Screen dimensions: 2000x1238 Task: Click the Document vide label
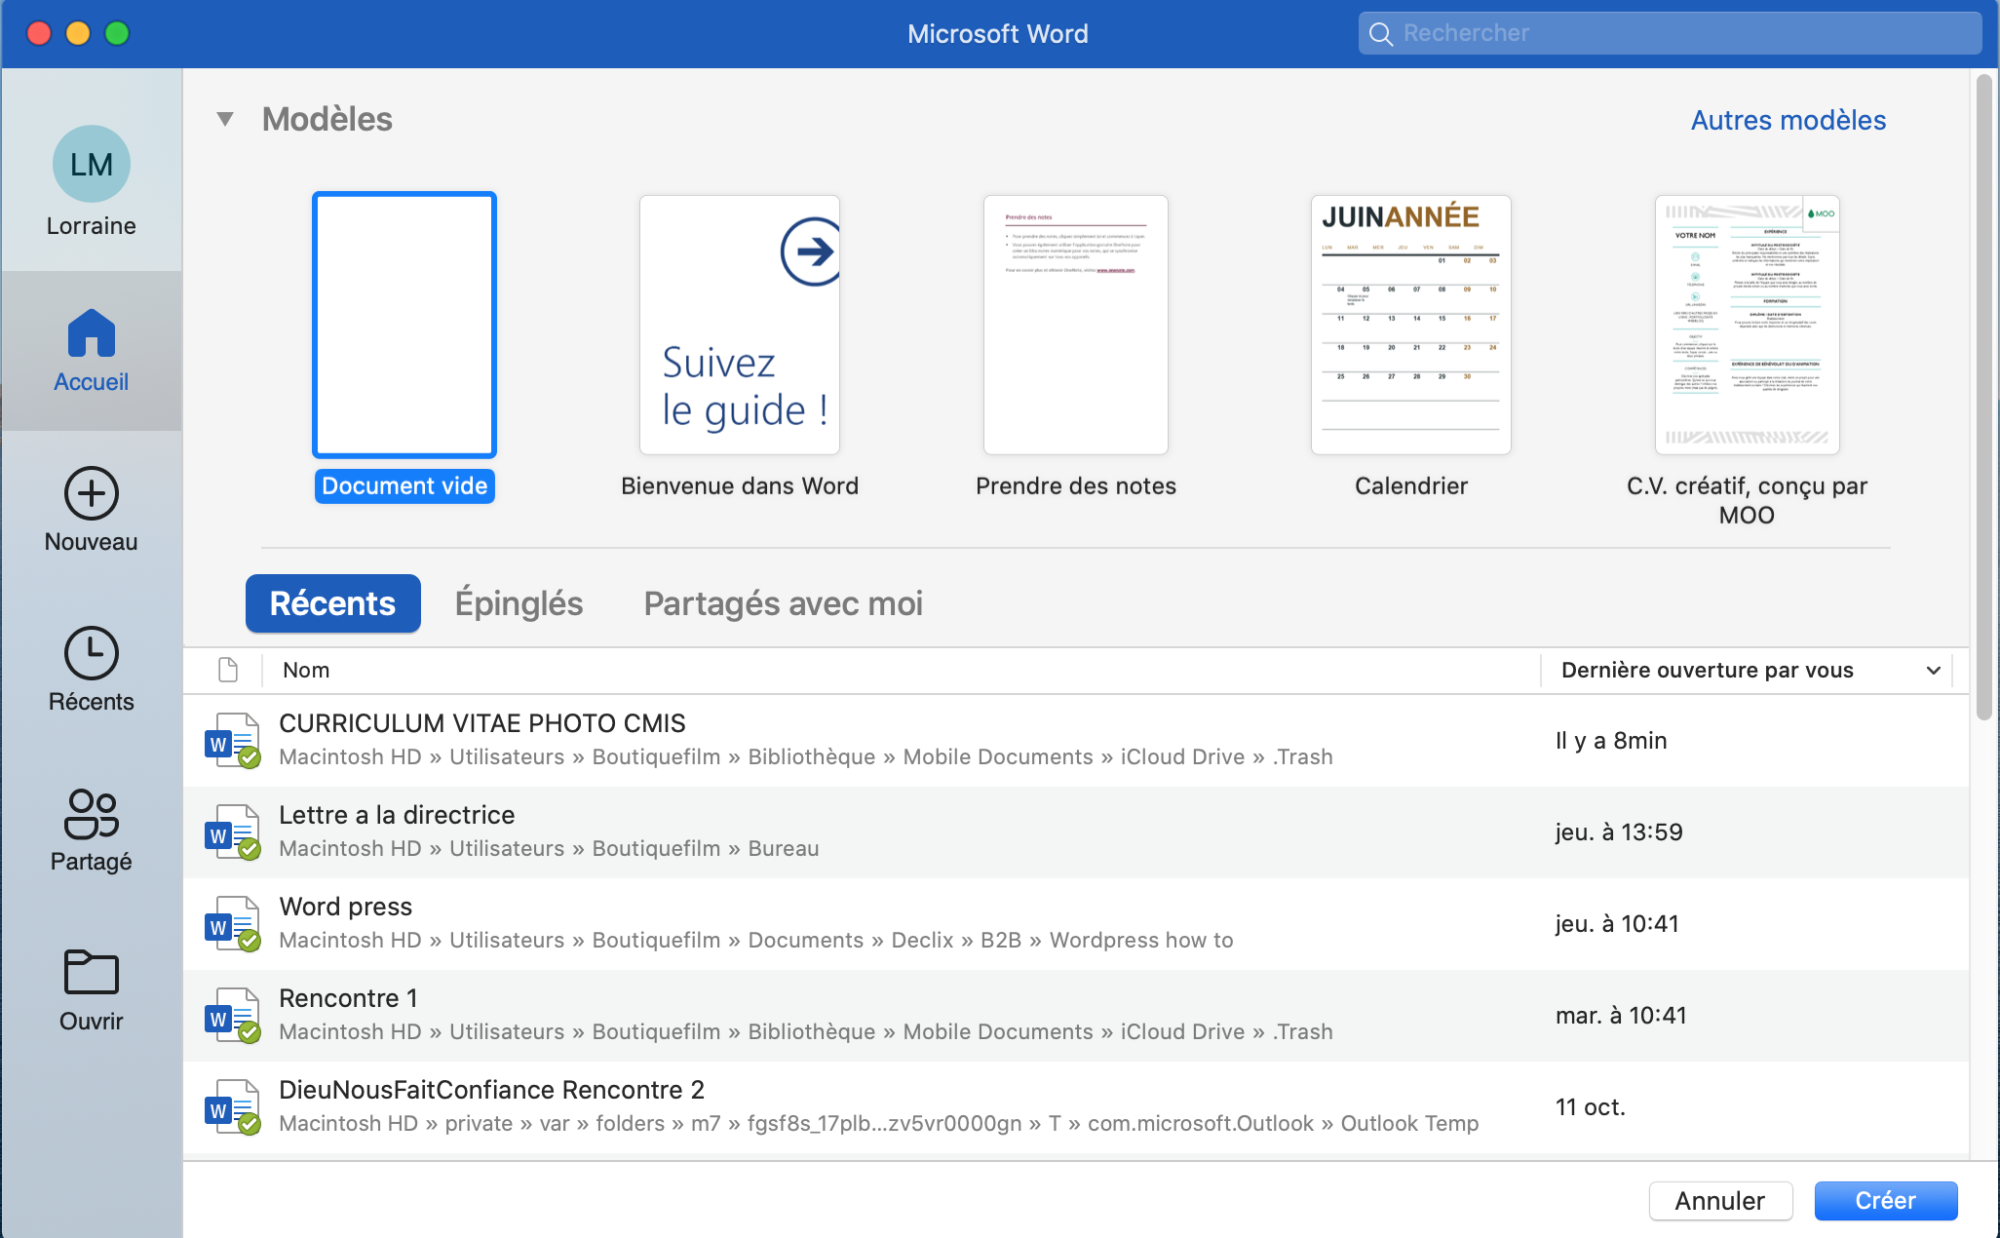pyautogui.click(x=404, y=486)
